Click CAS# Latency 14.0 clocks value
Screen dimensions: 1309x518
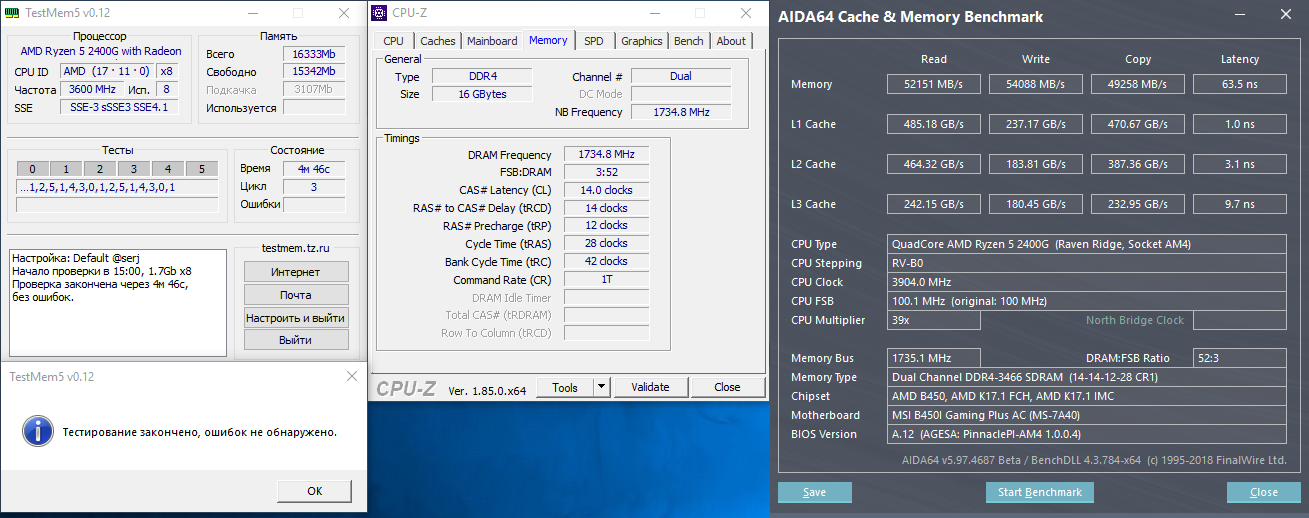pyautogui.click(x=607, y=190)
